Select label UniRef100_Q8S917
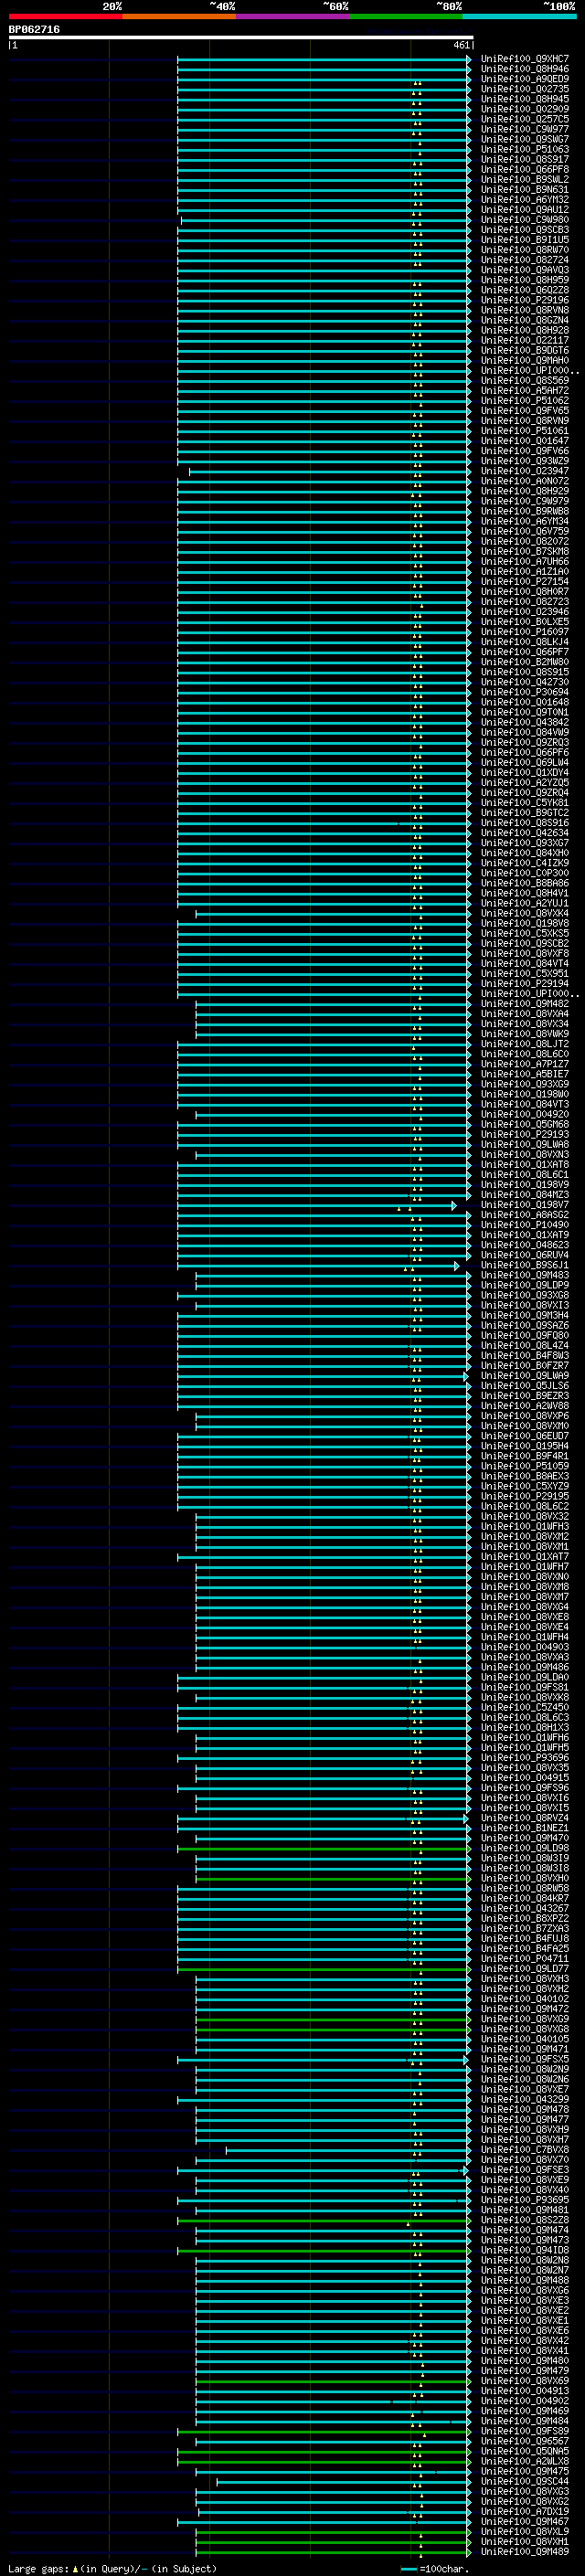The width and height of the screenshot is (585, 2576). pos(525,159)
